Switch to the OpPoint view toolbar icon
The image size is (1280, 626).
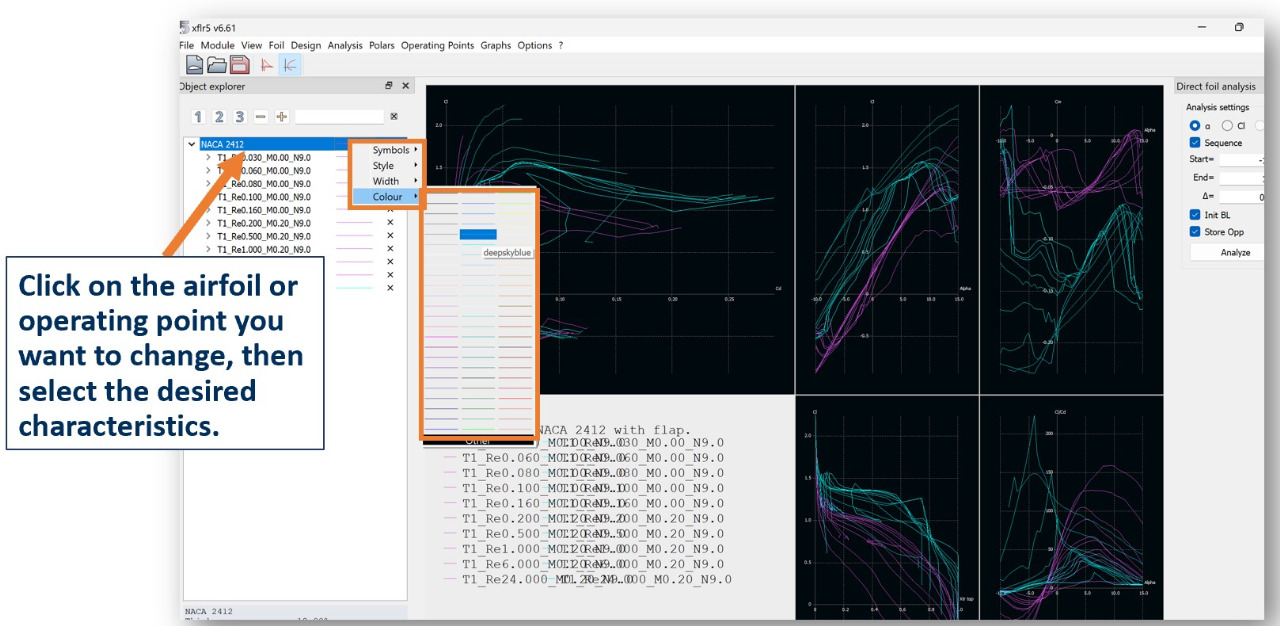pyautogui.click(x=267, y=65)
